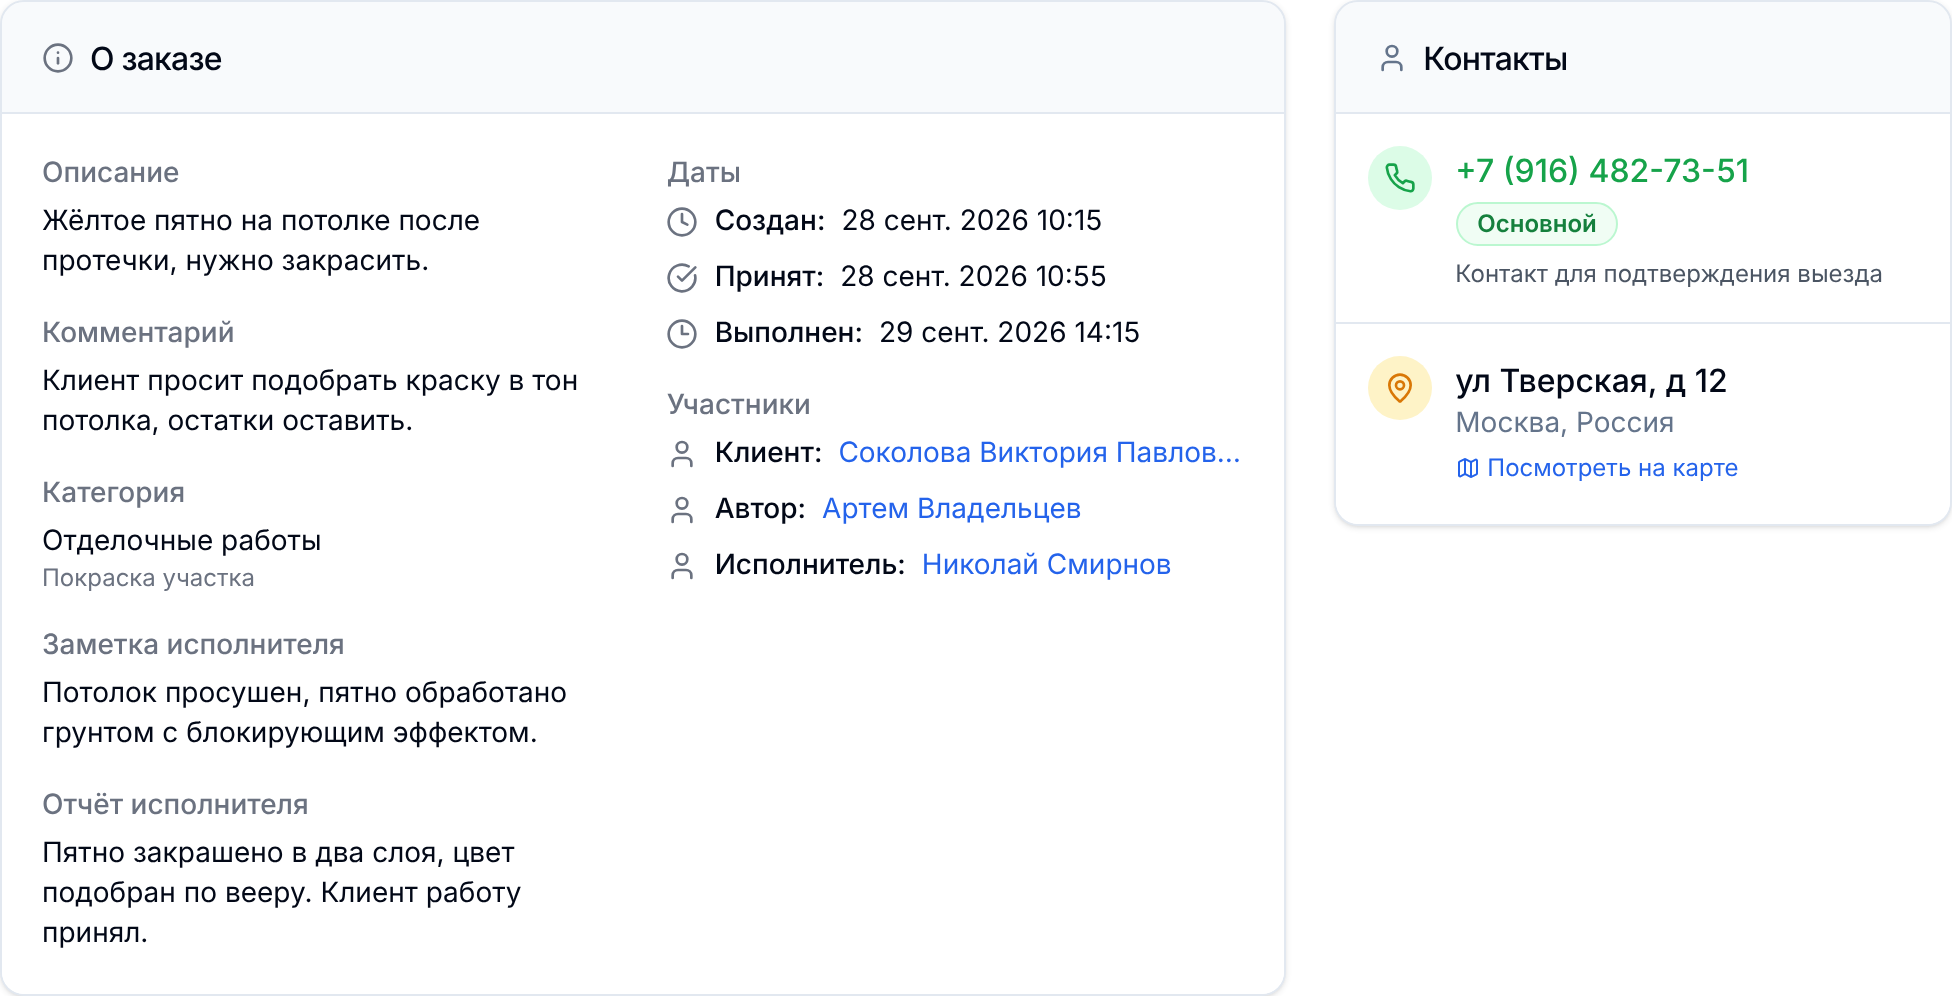
Task: Click the green phone icon
Action: click(1400, 178)
